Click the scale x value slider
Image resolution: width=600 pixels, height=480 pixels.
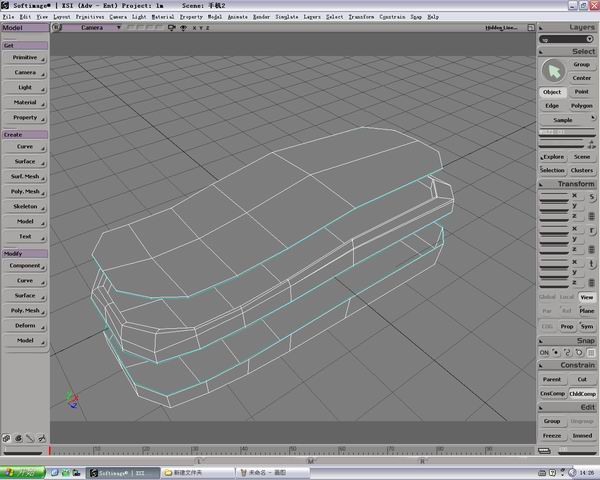coord(554,196)
